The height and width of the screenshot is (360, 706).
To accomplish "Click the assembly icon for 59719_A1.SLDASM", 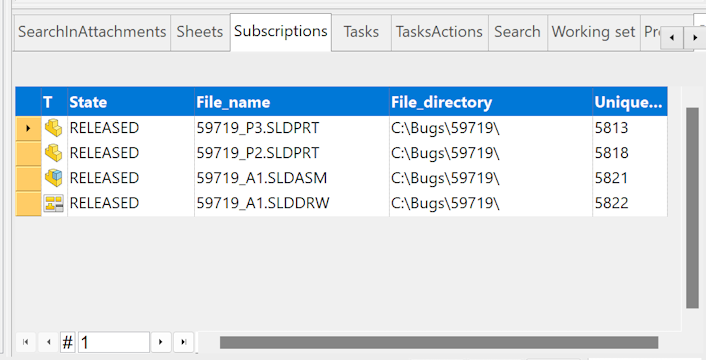I will coord(54,178).
